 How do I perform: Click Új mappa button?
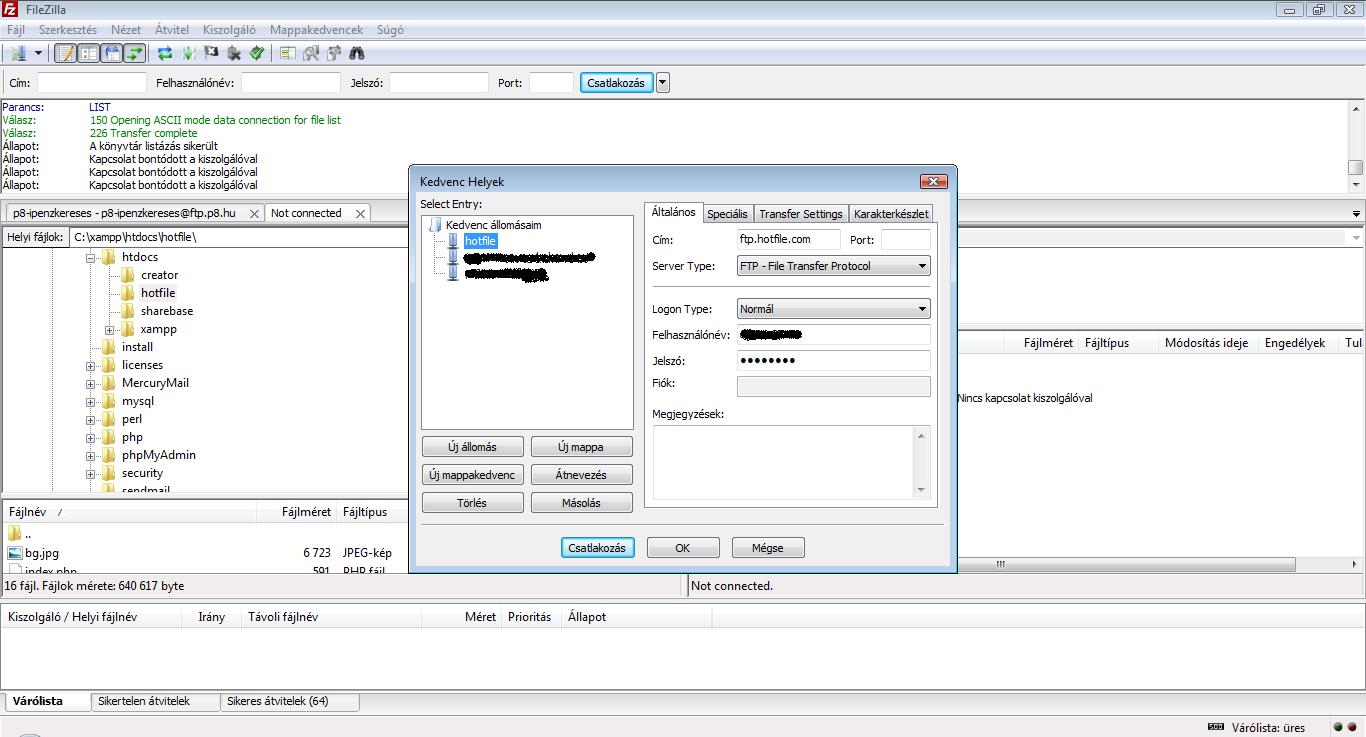click(581, 447)
